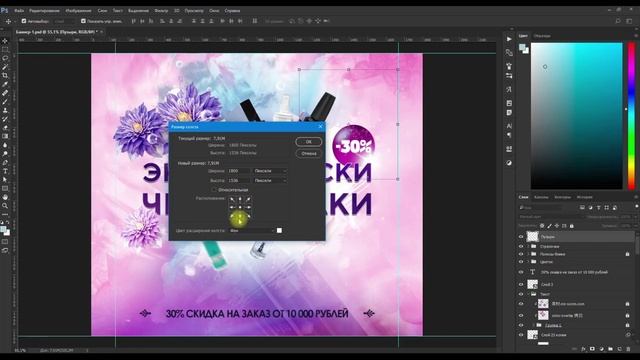The height and width of the screenshot is (360, 640).
Task: Hide the top selected layer with its eye icon
Action: (x=521, y=237)
